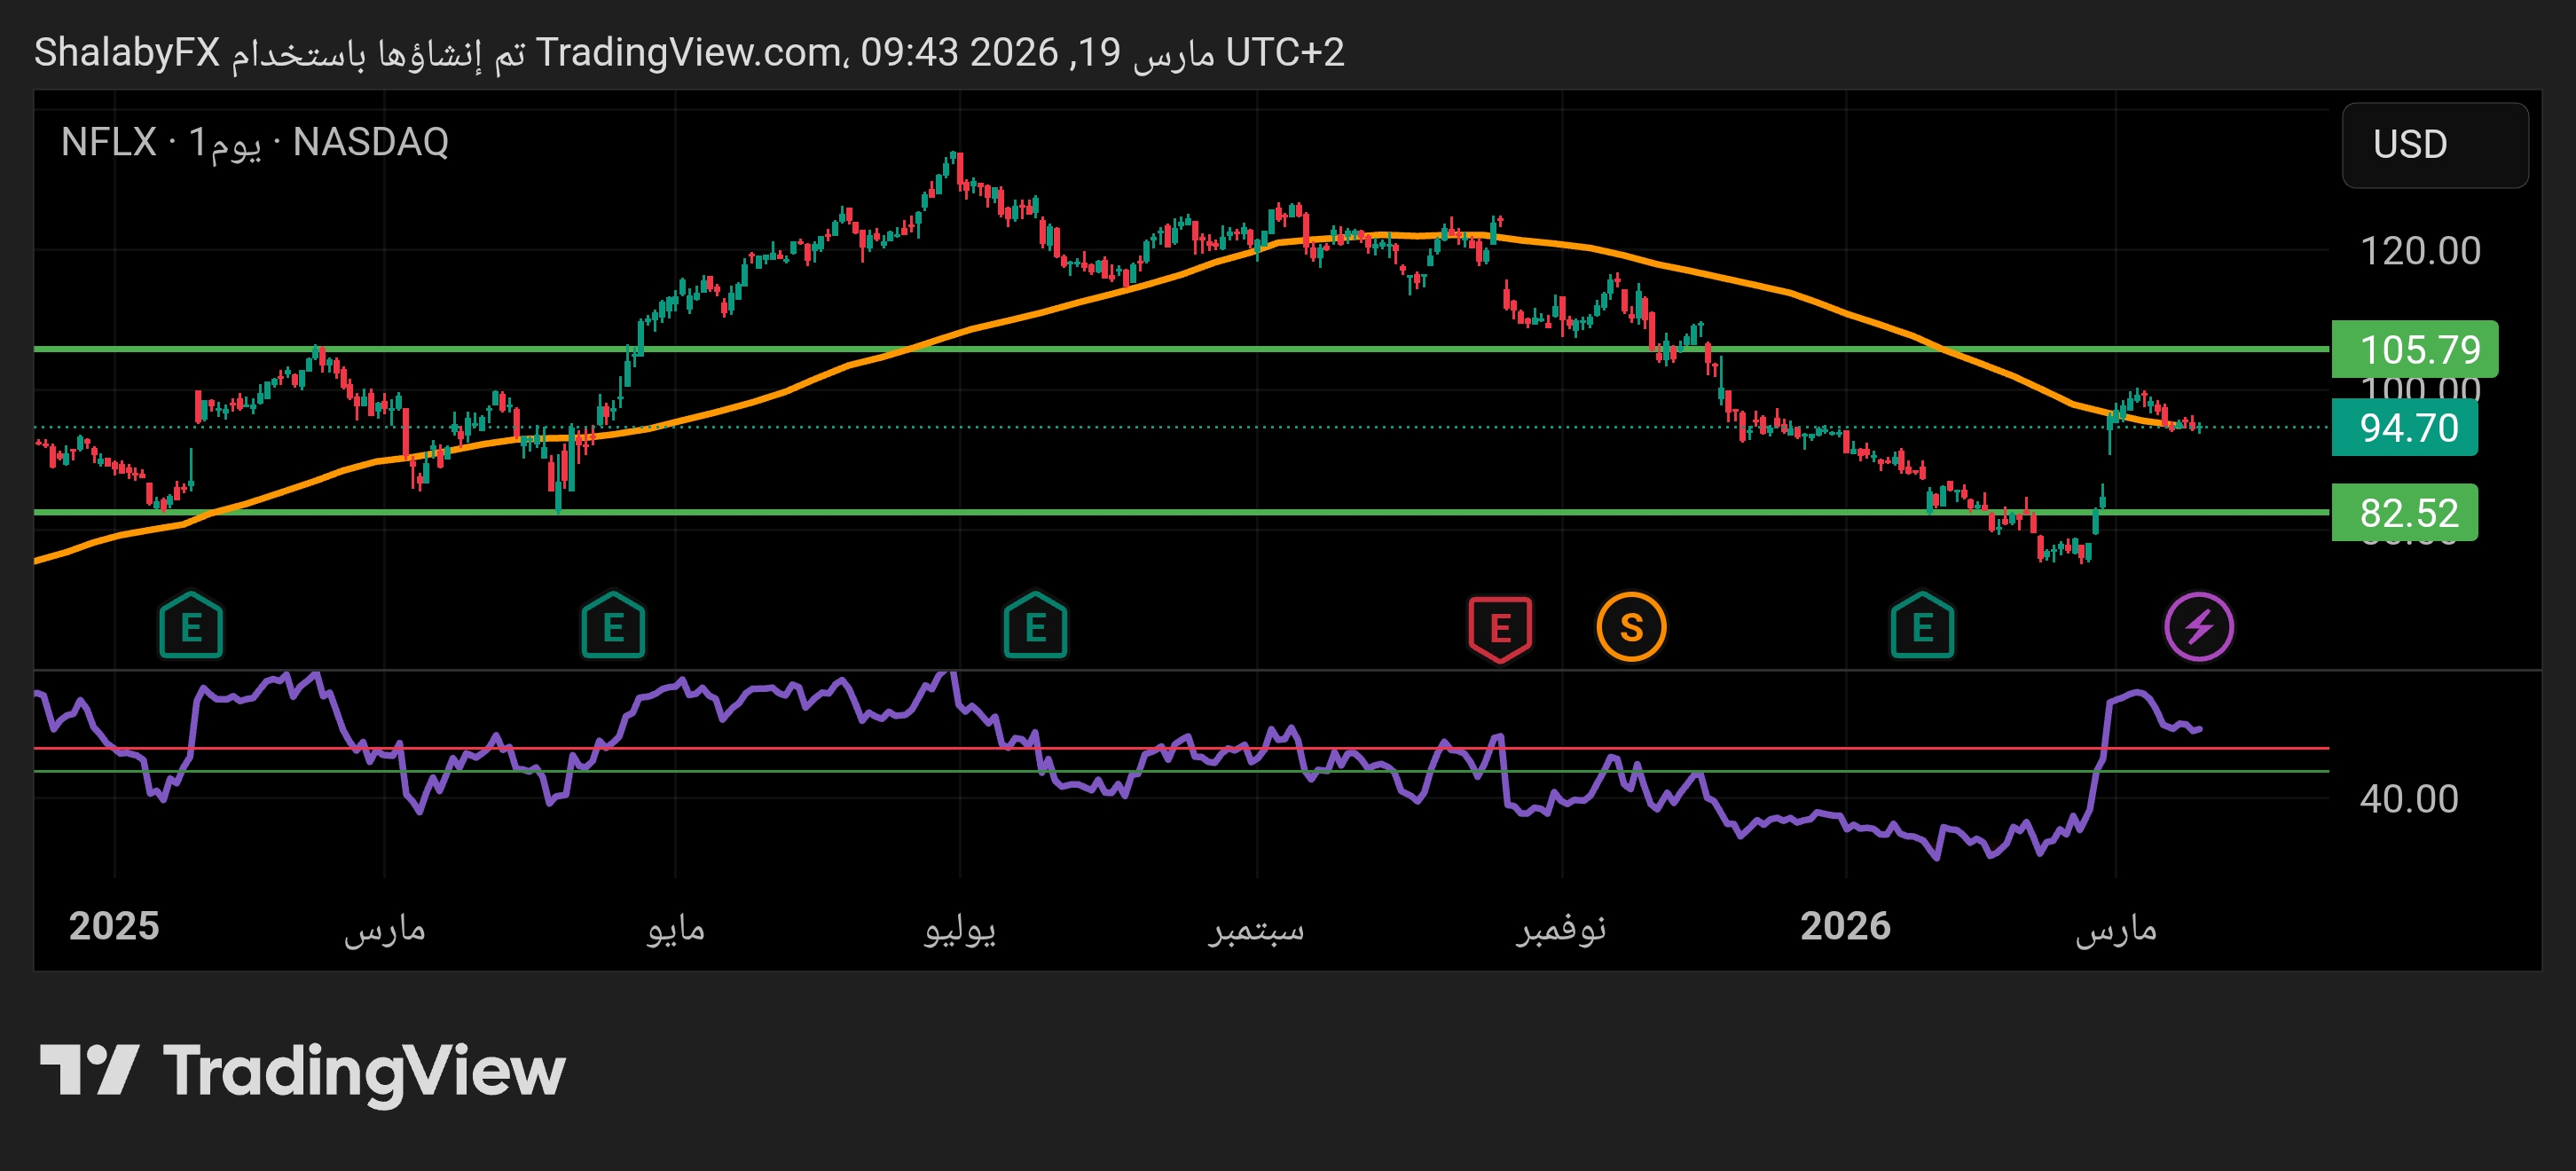The image size is (2576, 1171).
Task: Click the first green earnings E marker
Action: (x=191, y=627)
